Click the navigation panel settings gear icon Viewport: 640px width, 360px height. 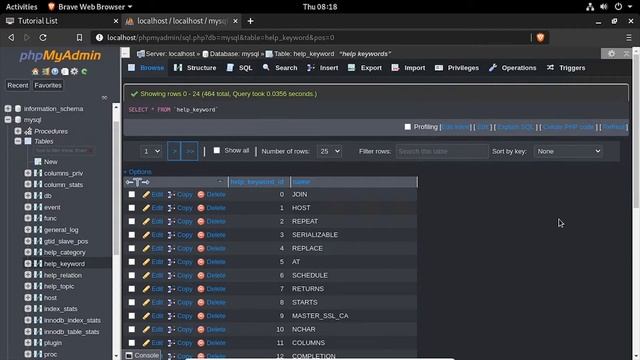click(x=74, y=71)
